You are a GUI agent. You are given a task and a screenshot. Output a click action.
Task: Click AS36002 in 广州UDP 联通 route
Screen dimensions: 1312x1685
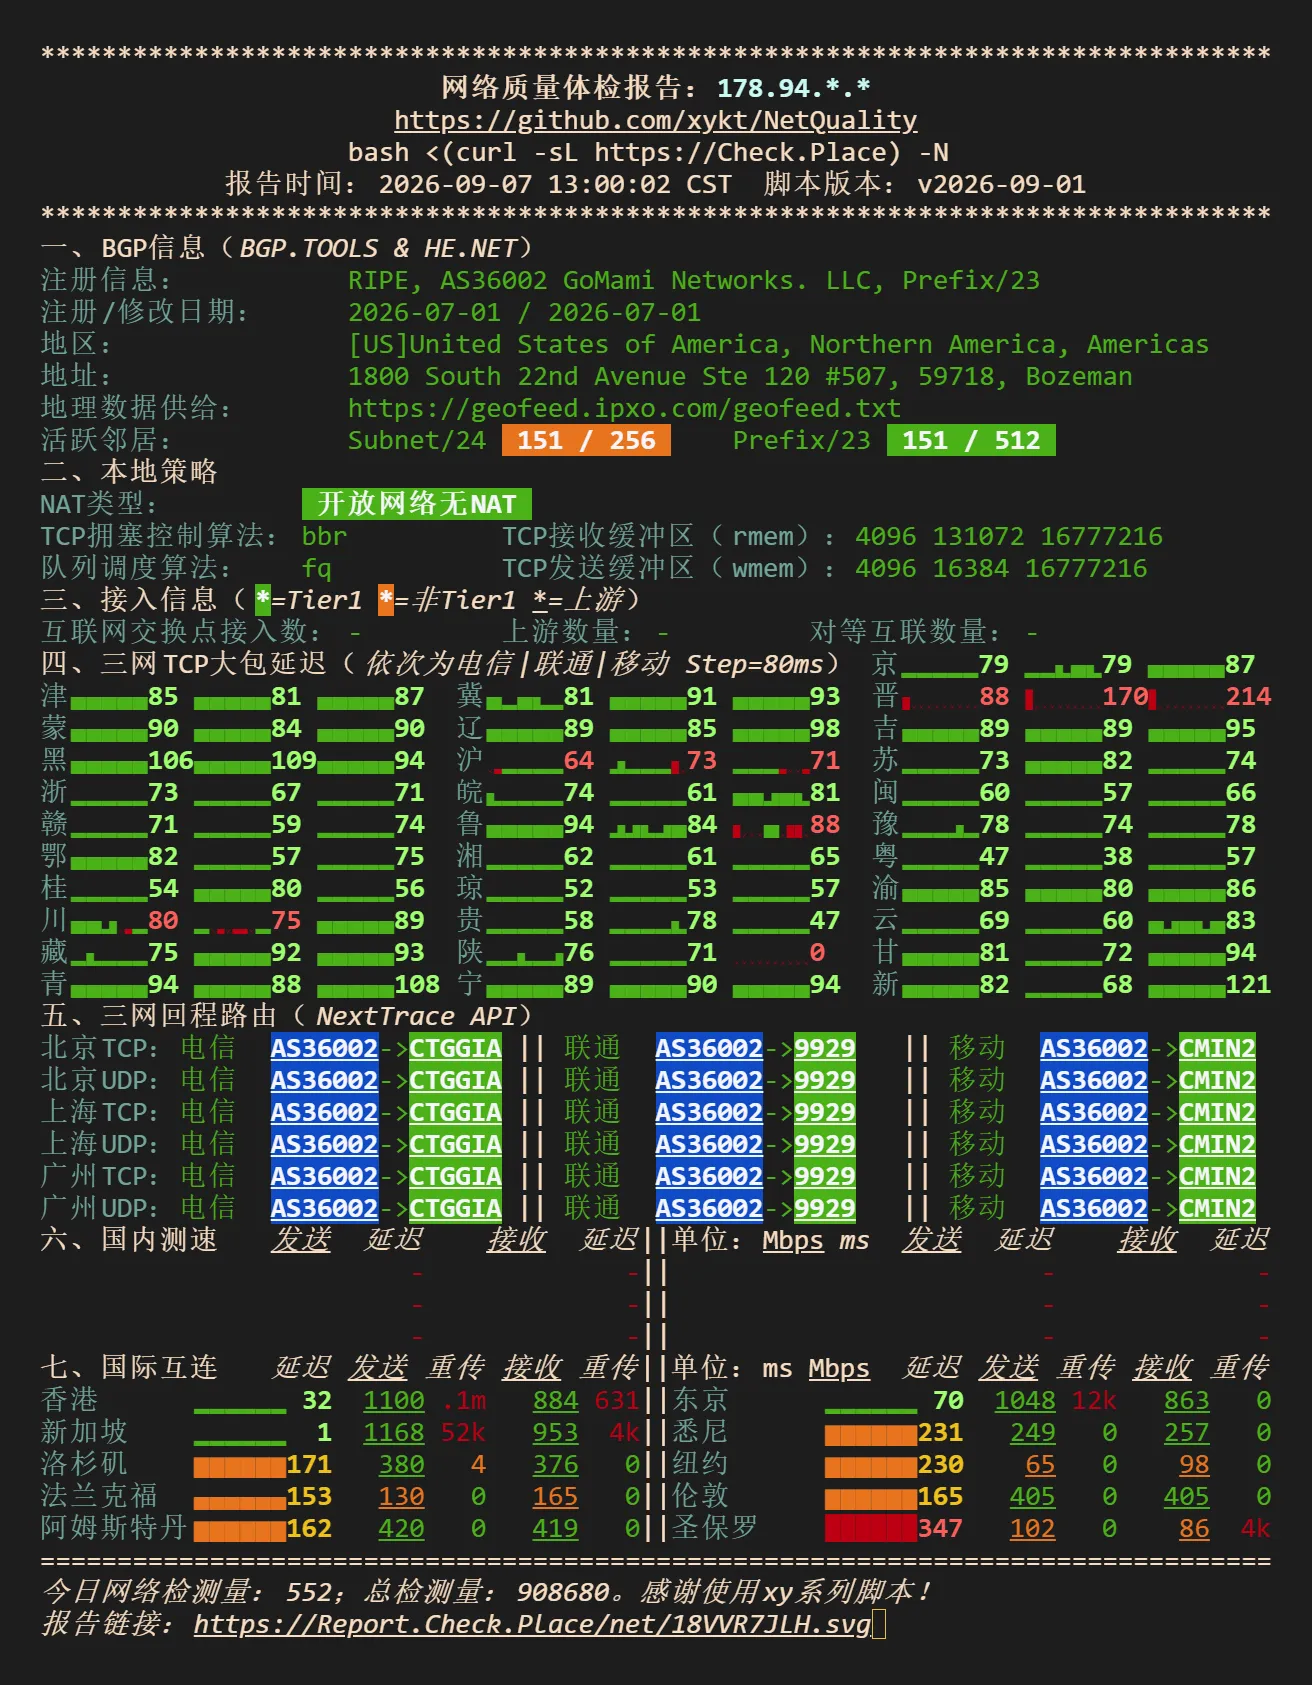(709, 1208)
